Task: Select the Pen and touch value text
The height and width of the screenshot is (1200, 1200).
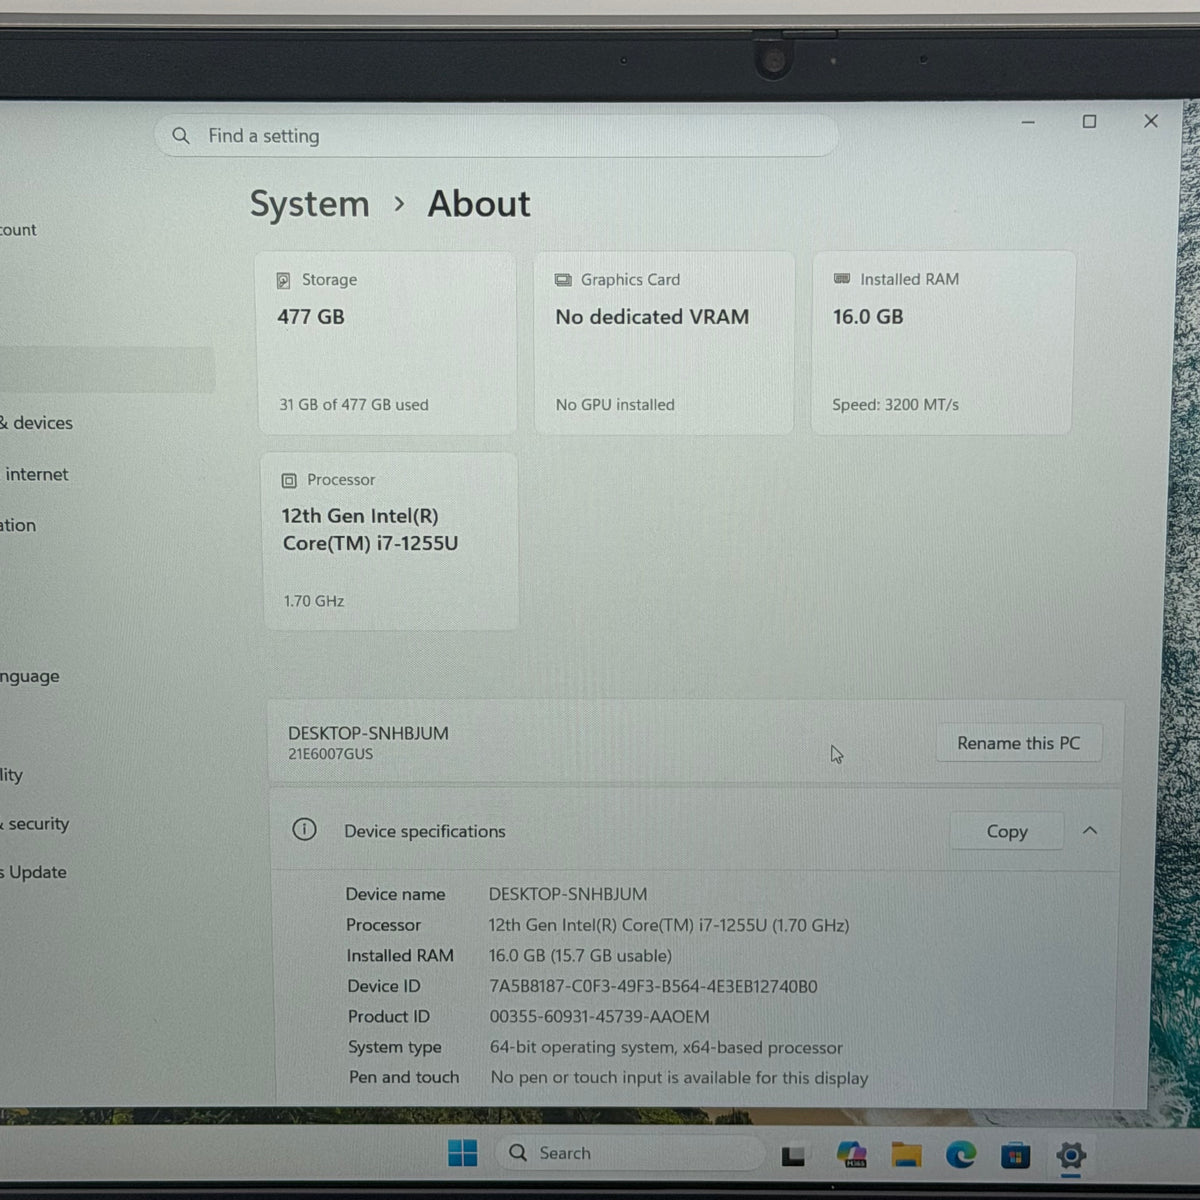Action: (x=679, y=1078)
